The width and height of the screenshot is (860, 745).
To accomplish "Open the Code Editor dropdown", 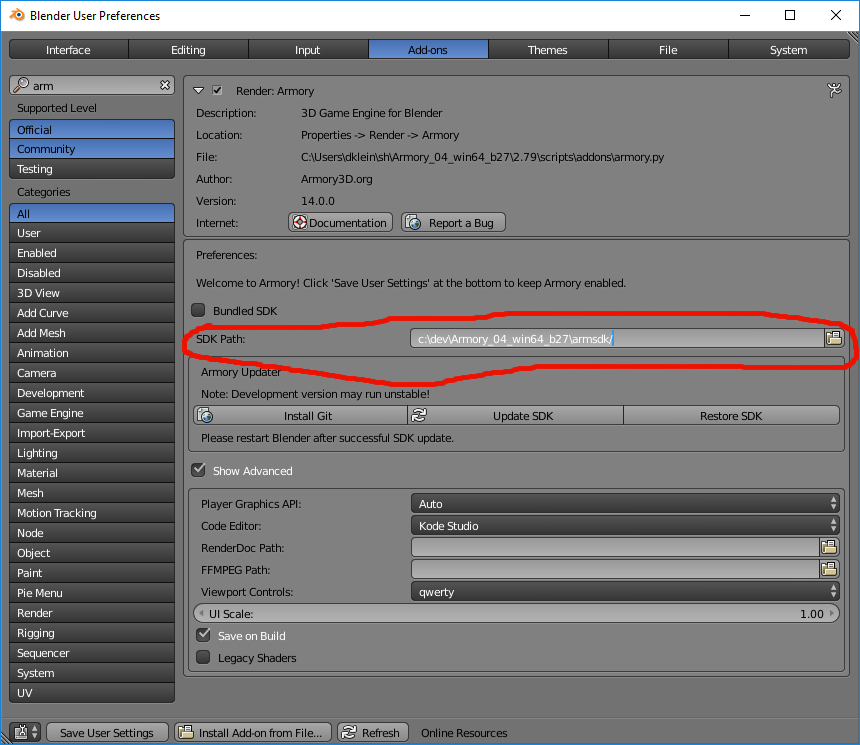I will point(625,525).
